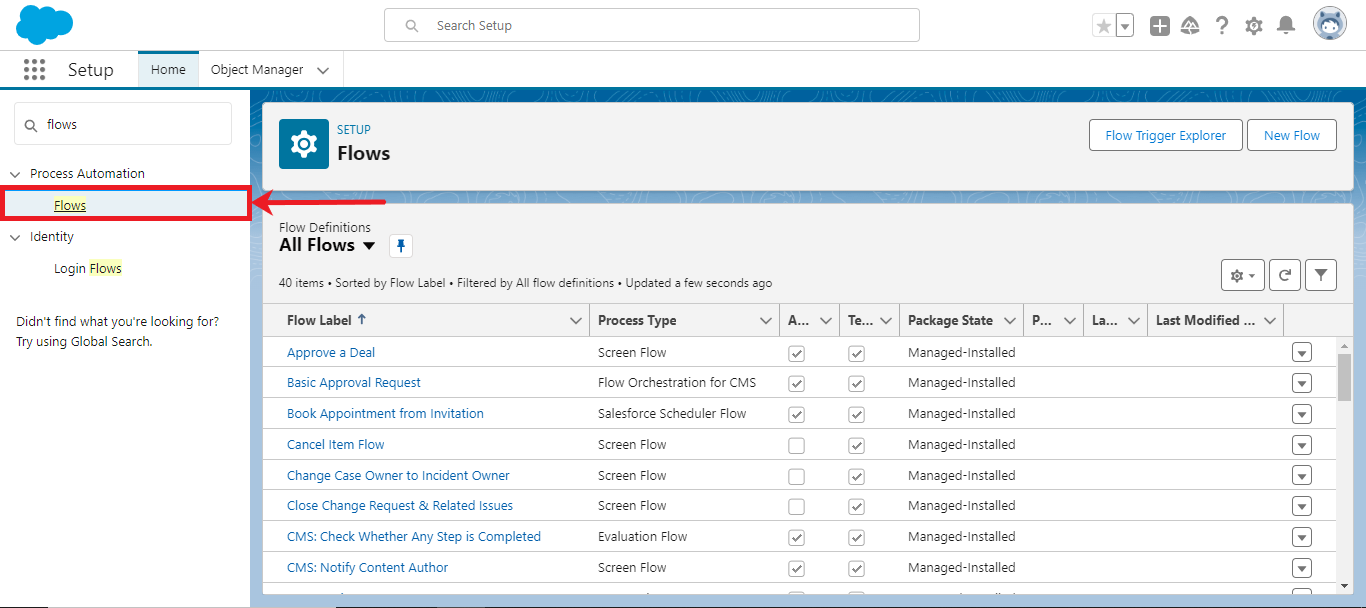
Task: Click the Salesforce cloud logo
Action: click(x=44, y=25)
